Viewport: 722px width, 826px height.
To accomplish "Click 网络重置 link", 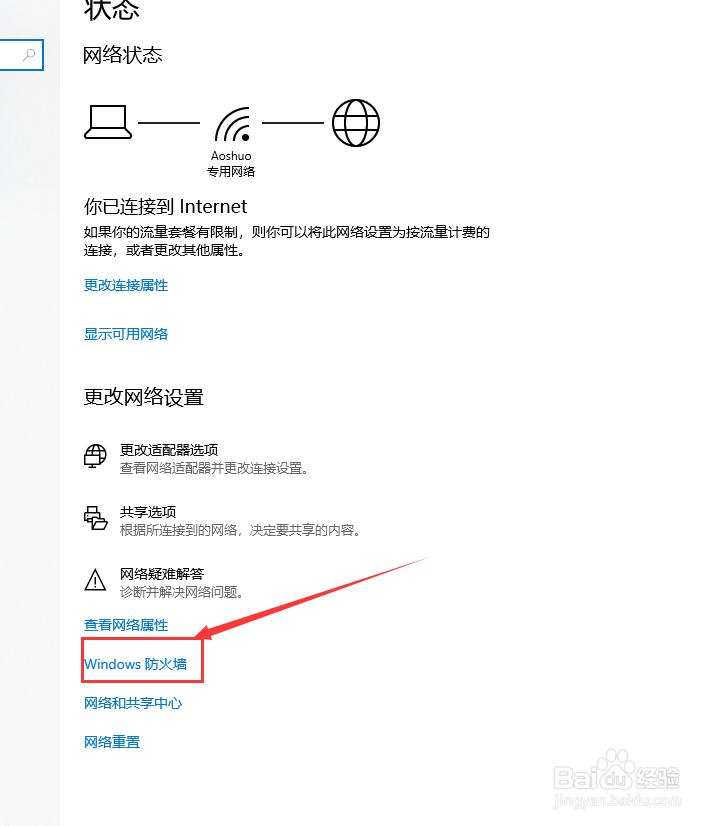I will coord(112,742).
